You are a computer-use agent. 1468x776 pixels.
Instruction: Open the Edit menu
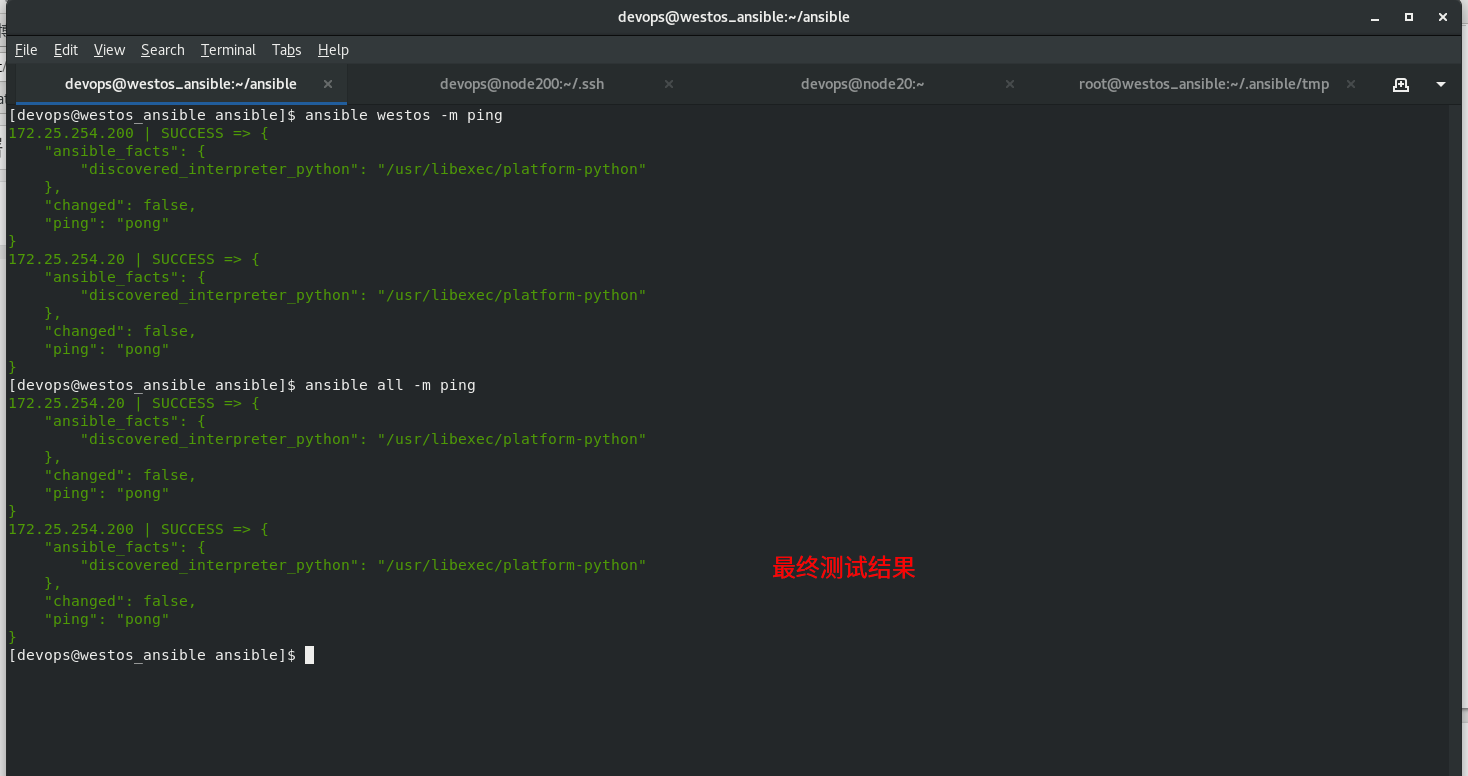click(x=66, y=50)
